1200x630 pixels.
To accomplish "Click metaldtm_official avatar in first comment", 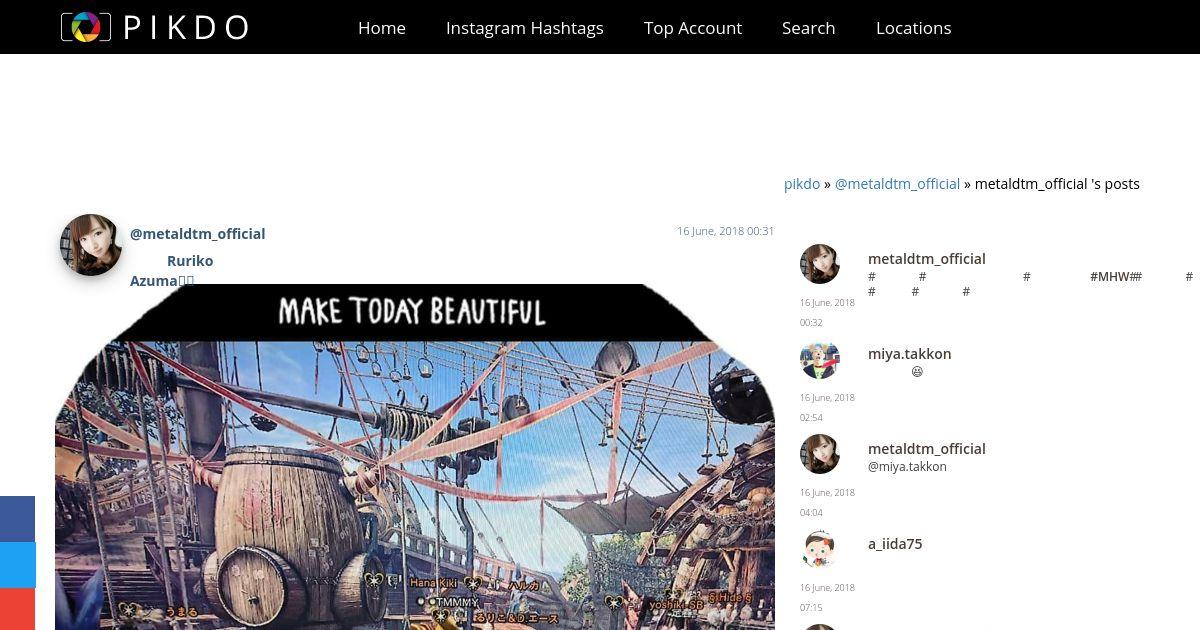I will [820, 264].
